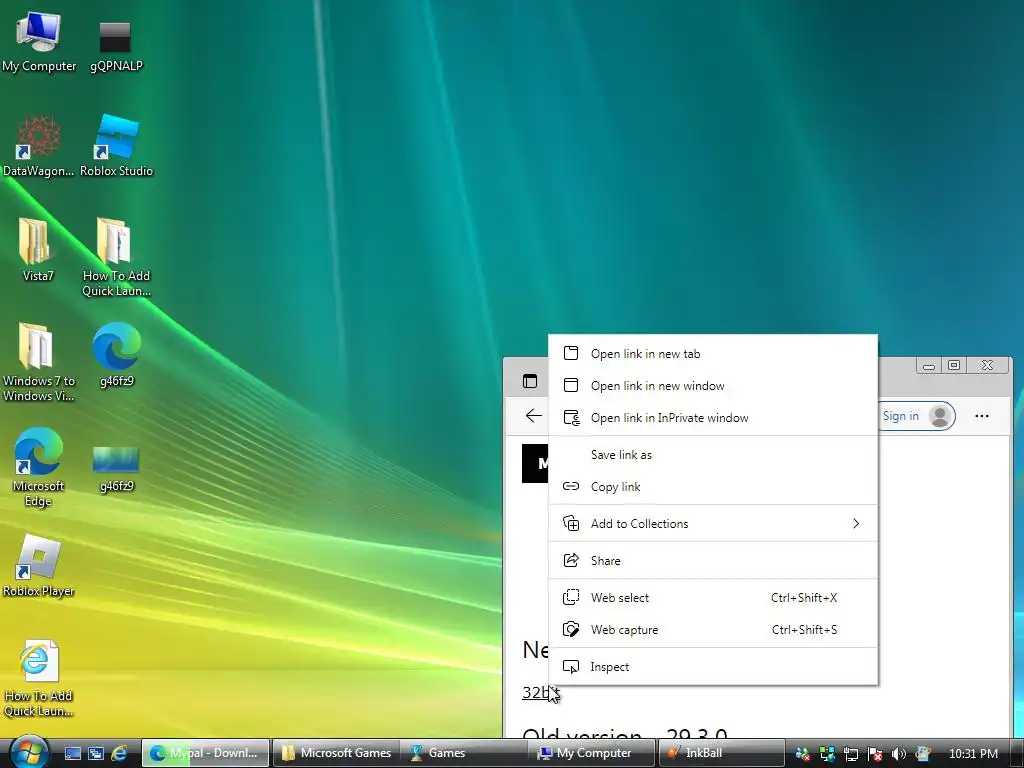Launch Internet Explorer from quick launch
Viewport: 1024px width, 768px height.
(119, 754)
